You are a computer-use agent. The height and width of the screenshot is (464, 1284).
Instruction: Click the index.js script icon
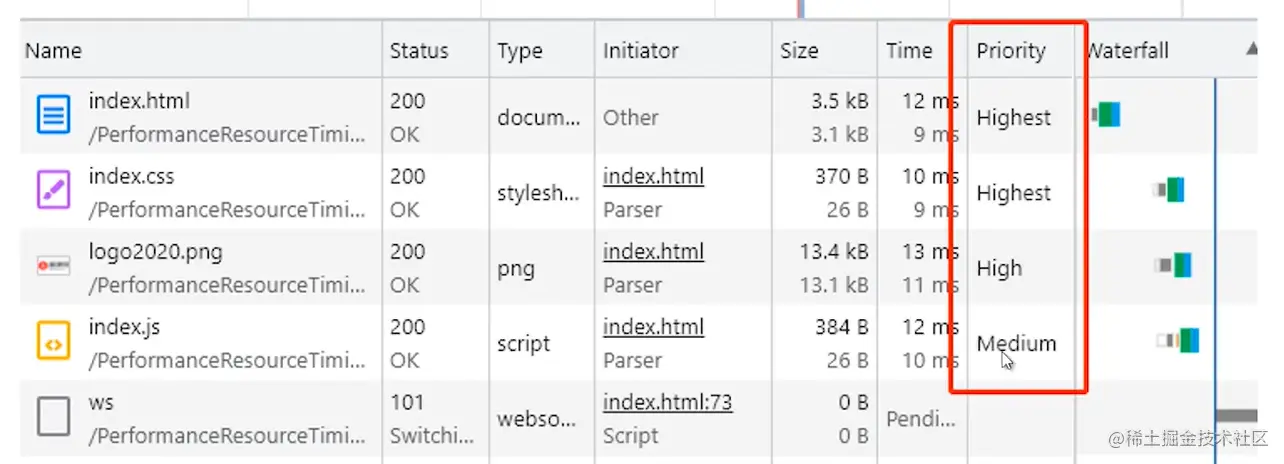point(53,342)
